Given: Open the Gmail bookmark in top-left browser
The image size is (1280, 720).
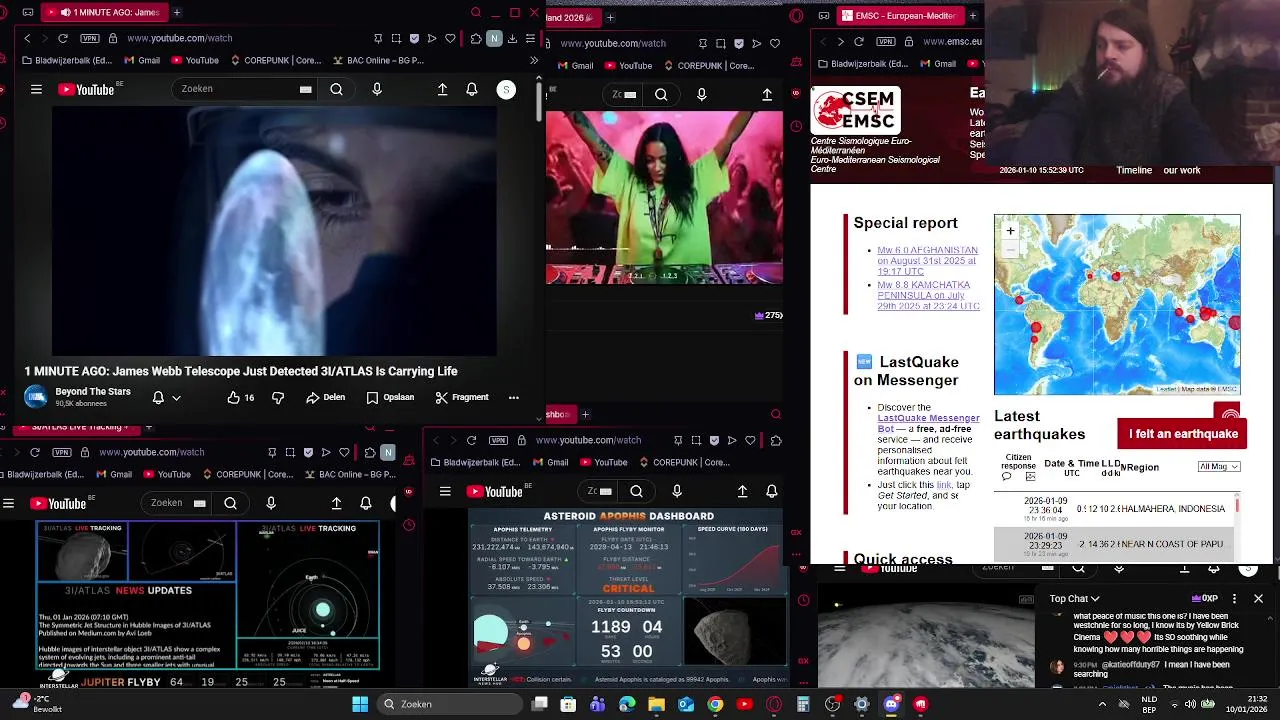Looking at the screenshot, I should [x=142, y=60].
